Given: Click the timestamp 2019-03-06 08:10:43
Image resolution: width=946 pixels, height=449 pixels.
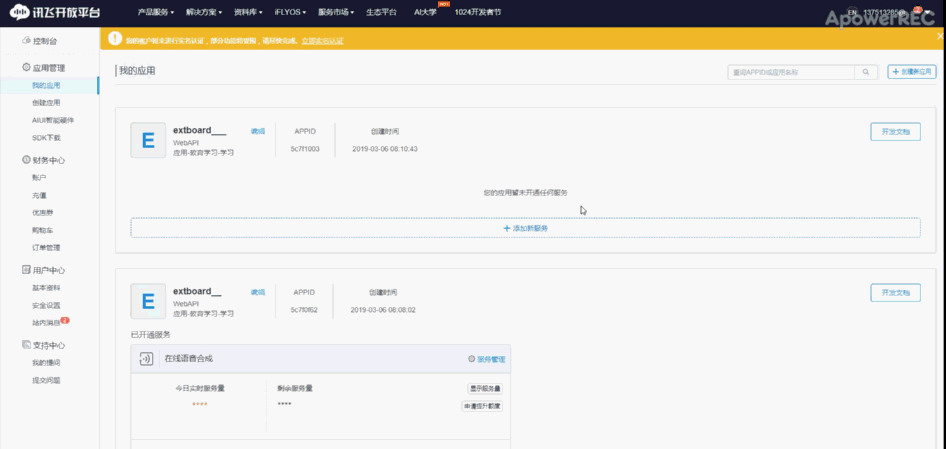Looking at the screenshot, I should click(385, 148).
